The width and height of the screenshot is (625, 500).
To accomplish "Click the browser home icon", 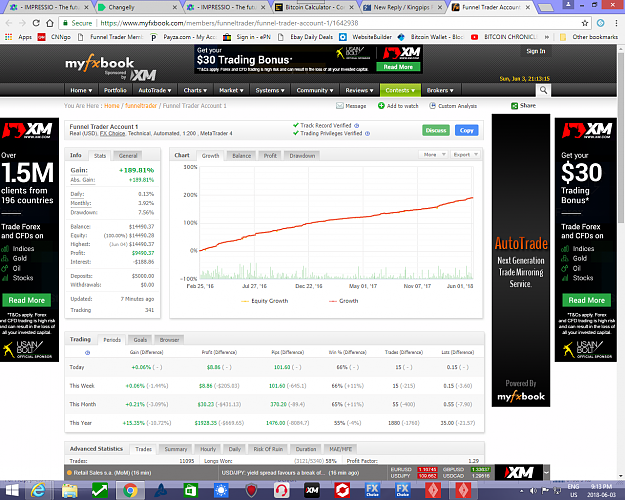I will [x=49, y=23].
